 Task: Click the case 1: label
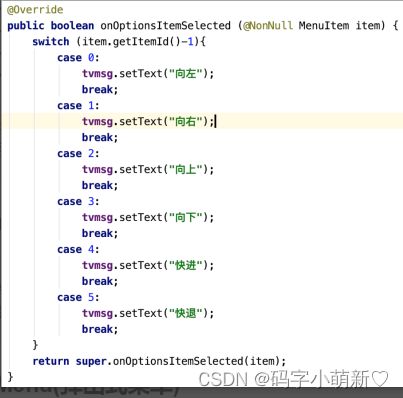tap(78, 106)
